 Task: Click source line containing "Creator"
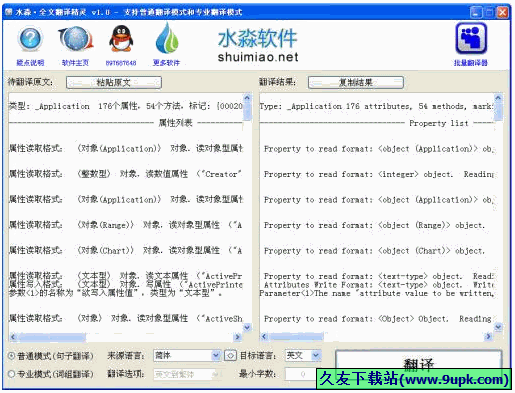coord(125,174)
